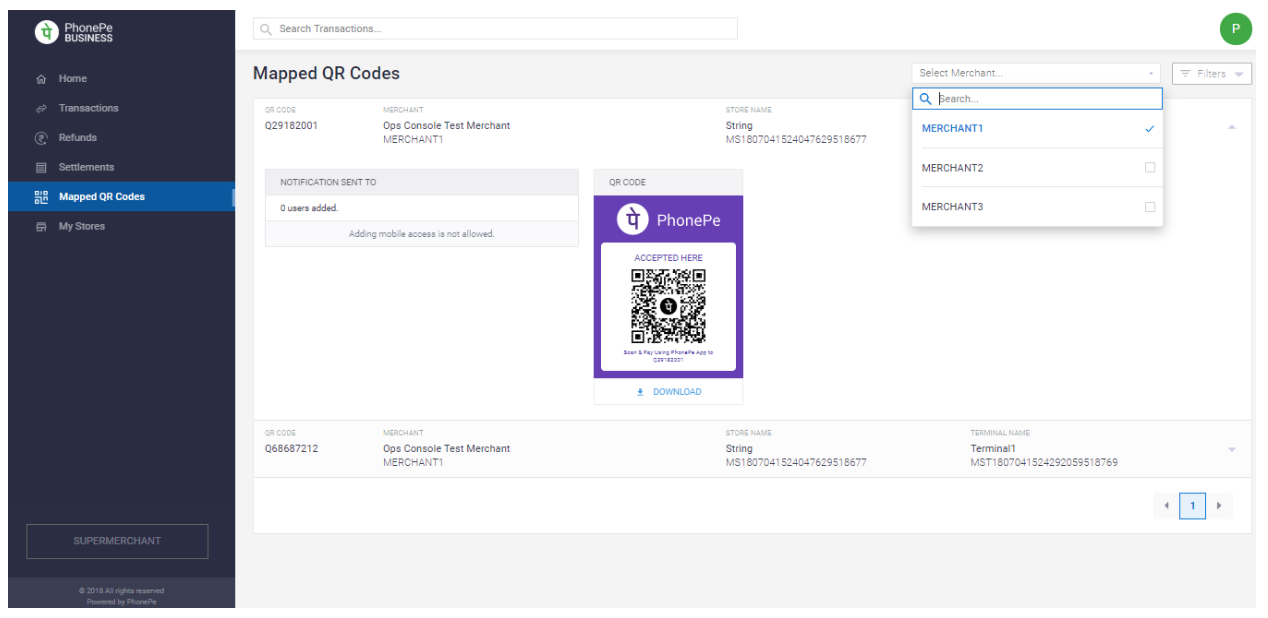Open the Select Merchant dropdown
1268x618 pixels.
1036,73
